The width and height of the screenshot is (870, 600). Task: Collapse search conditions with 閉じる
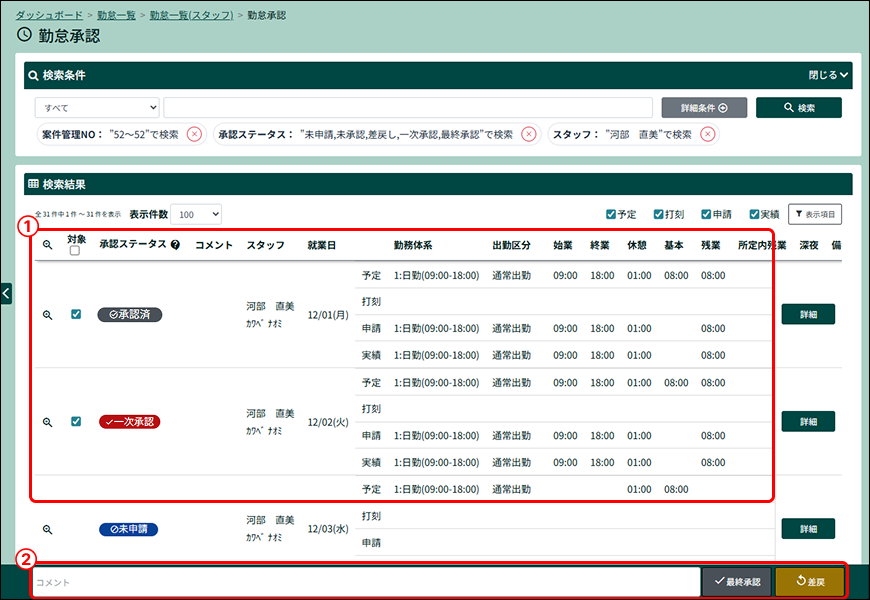point(828,75)
